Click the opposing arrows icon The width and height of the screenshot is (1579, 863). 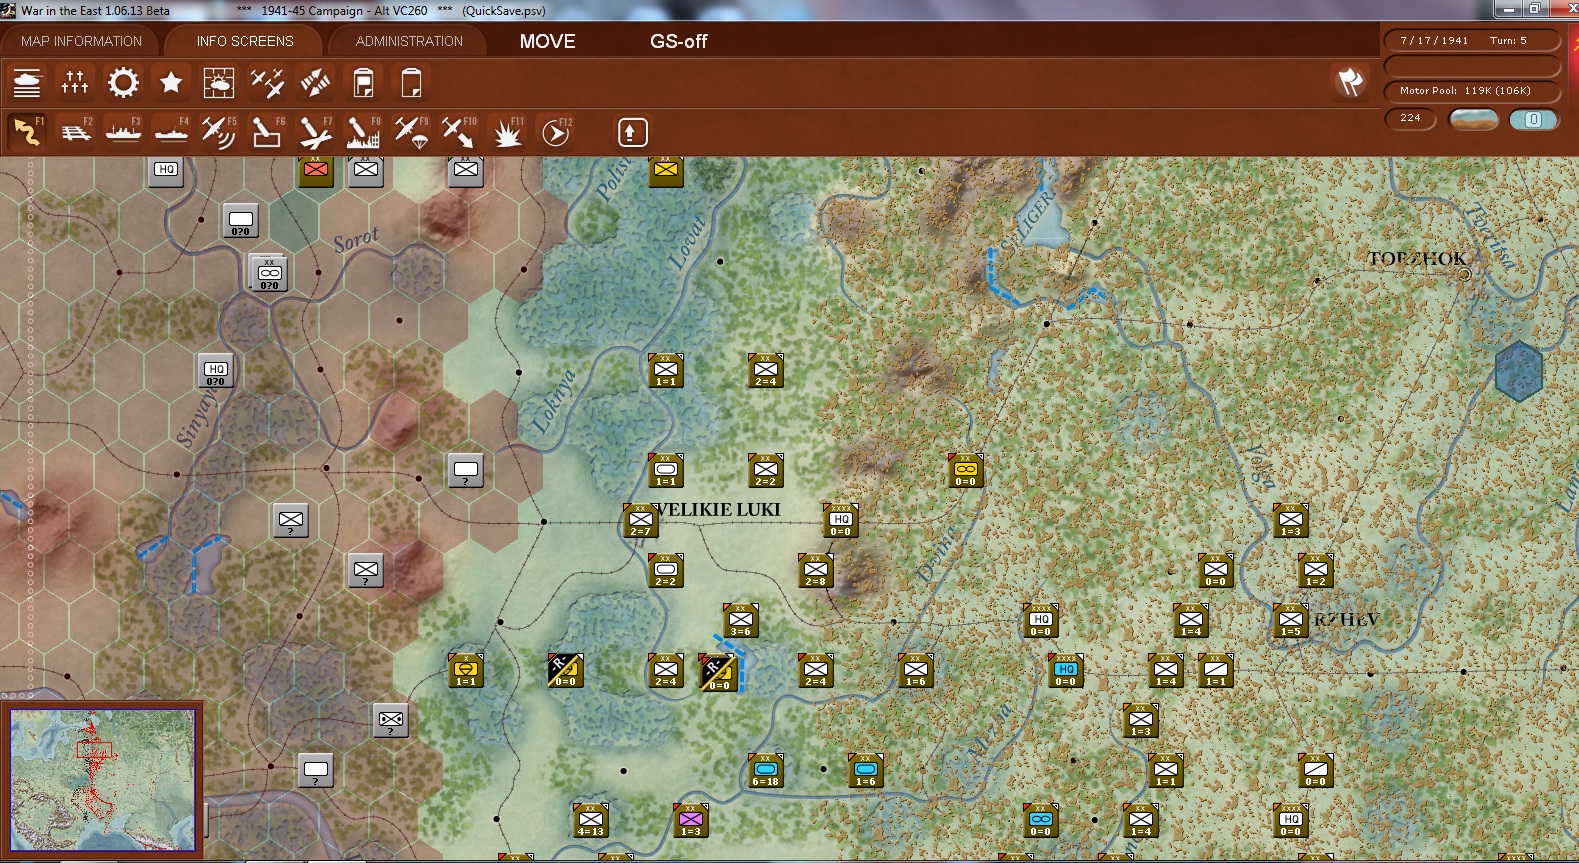tap(315, 82)
